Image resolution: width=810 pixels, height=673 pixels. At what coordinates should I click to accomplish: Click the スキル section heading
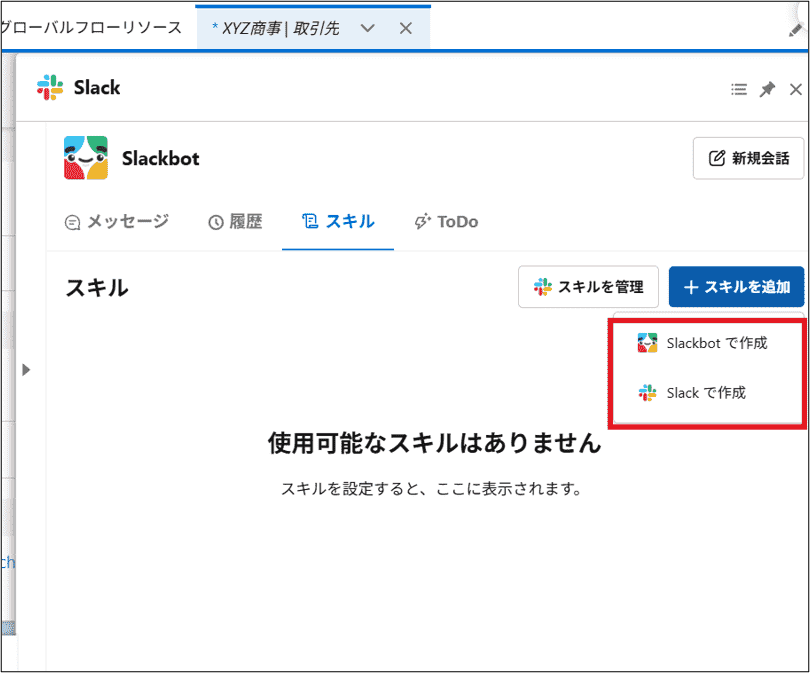pos(97,288)
